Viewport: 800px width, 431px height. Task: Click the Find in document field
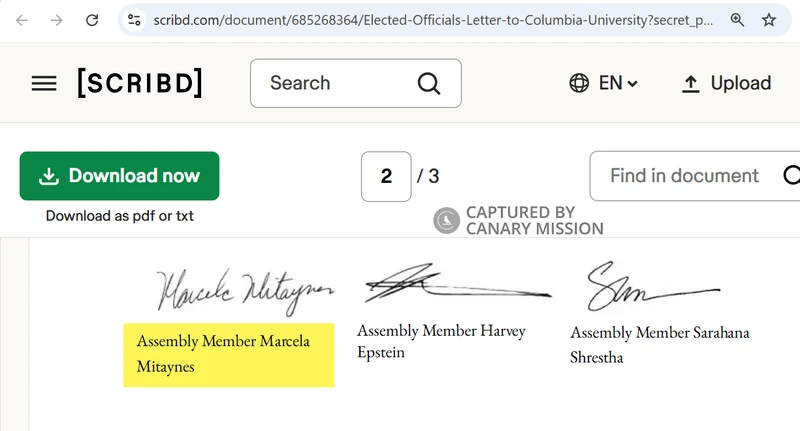coord(684,176)
